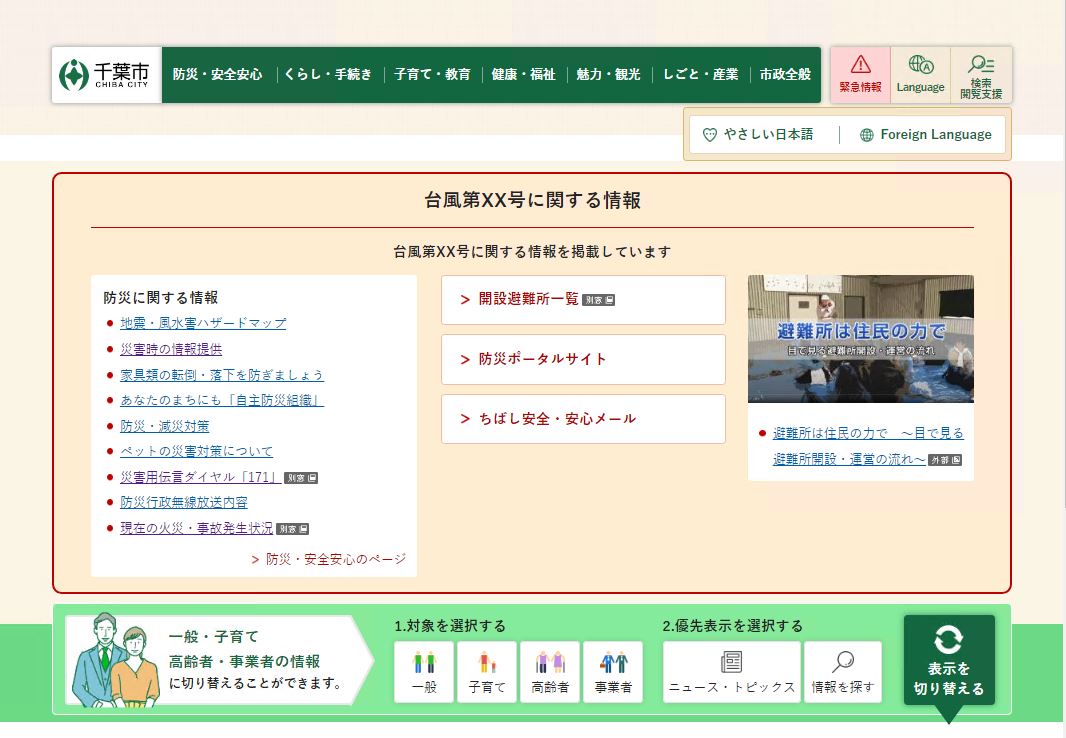Screen dimensions: 1066x738
Task: Click the Language globe icon
Action: (x=920, y=75)
